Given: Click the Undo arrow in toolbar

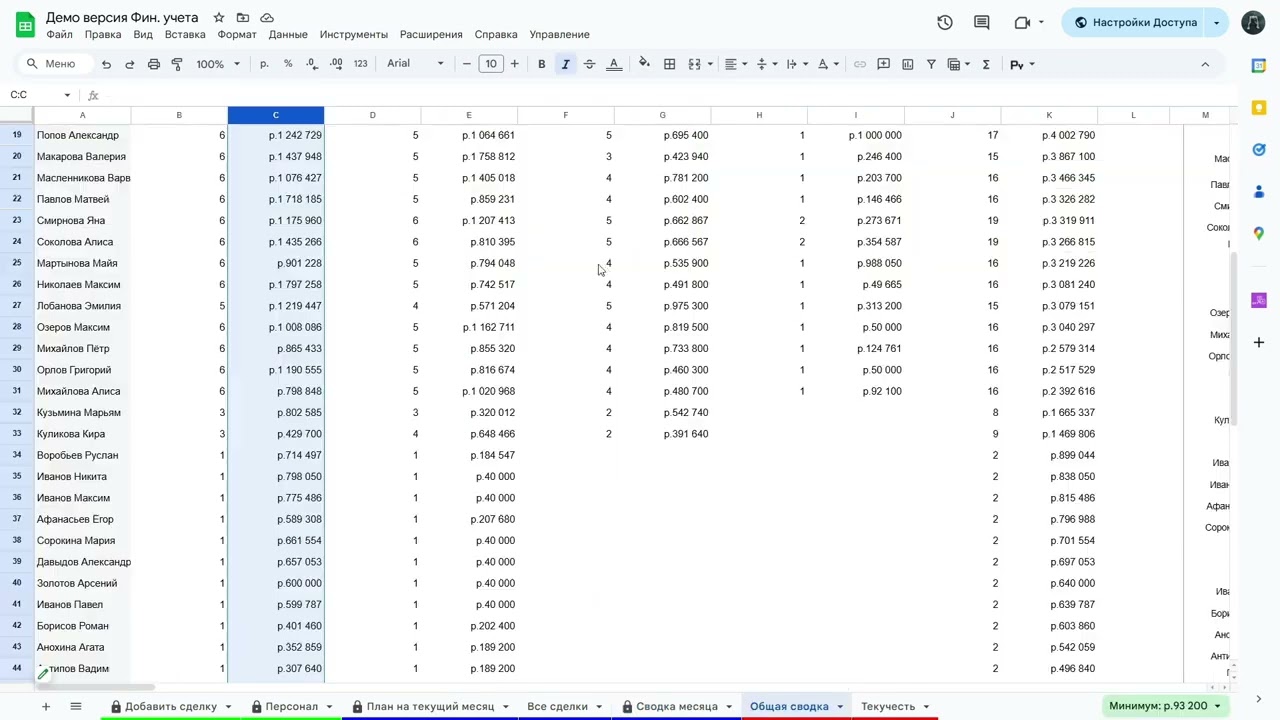Looking at the screenshot, I should coord(106,64).
